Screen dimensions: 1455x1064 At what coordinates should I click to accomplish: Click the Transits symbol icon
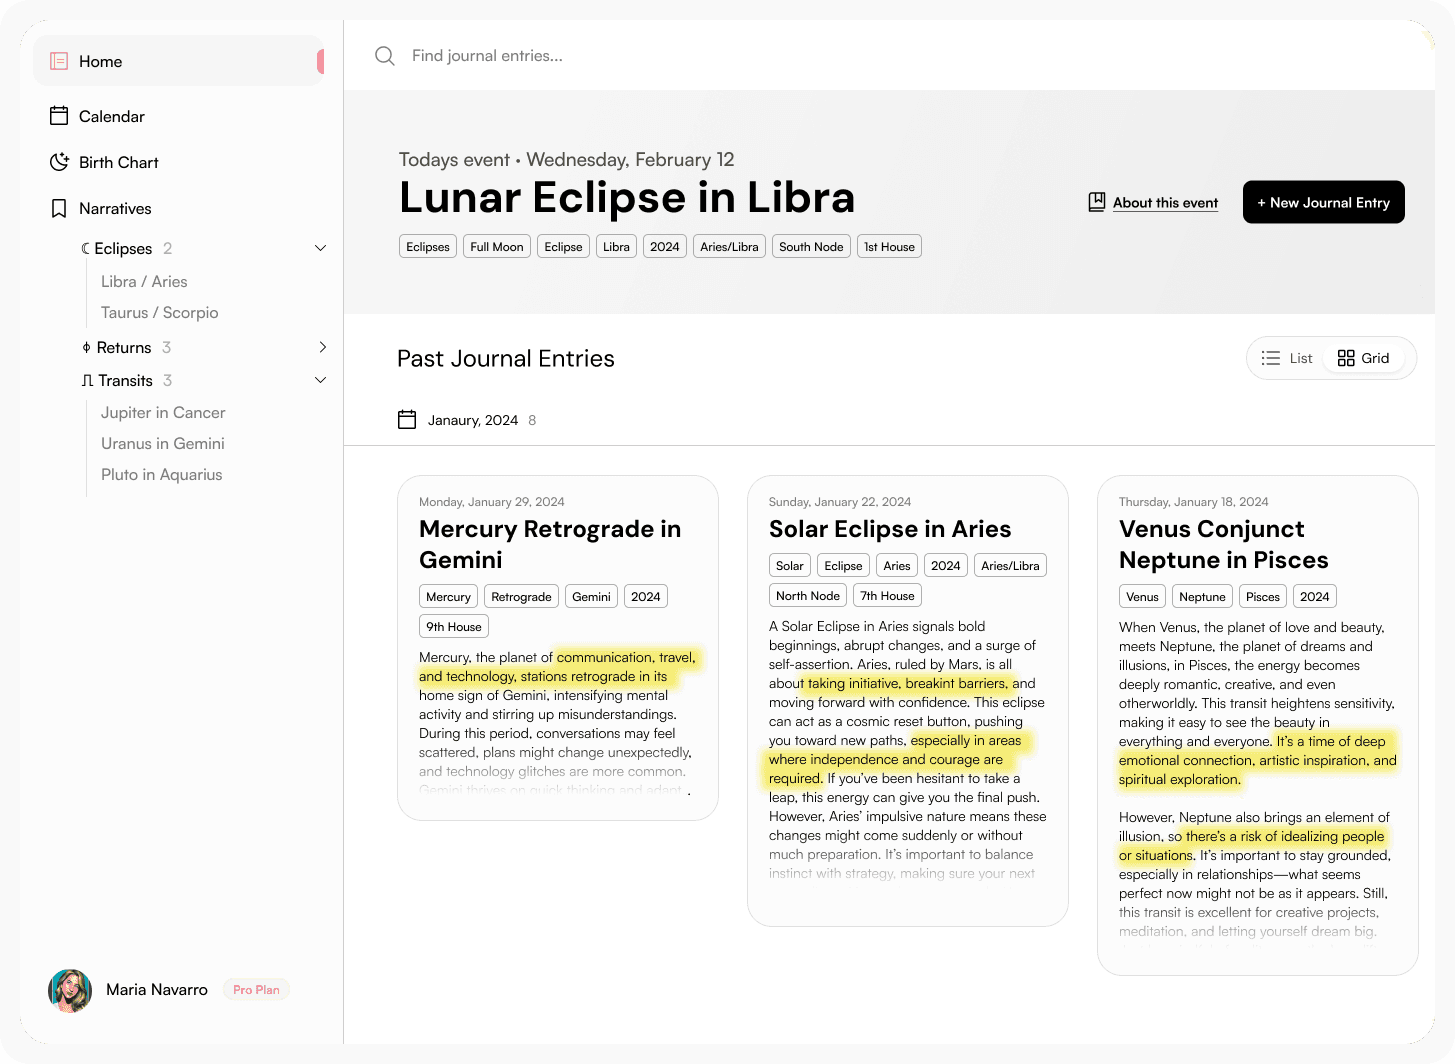point(87,380)
